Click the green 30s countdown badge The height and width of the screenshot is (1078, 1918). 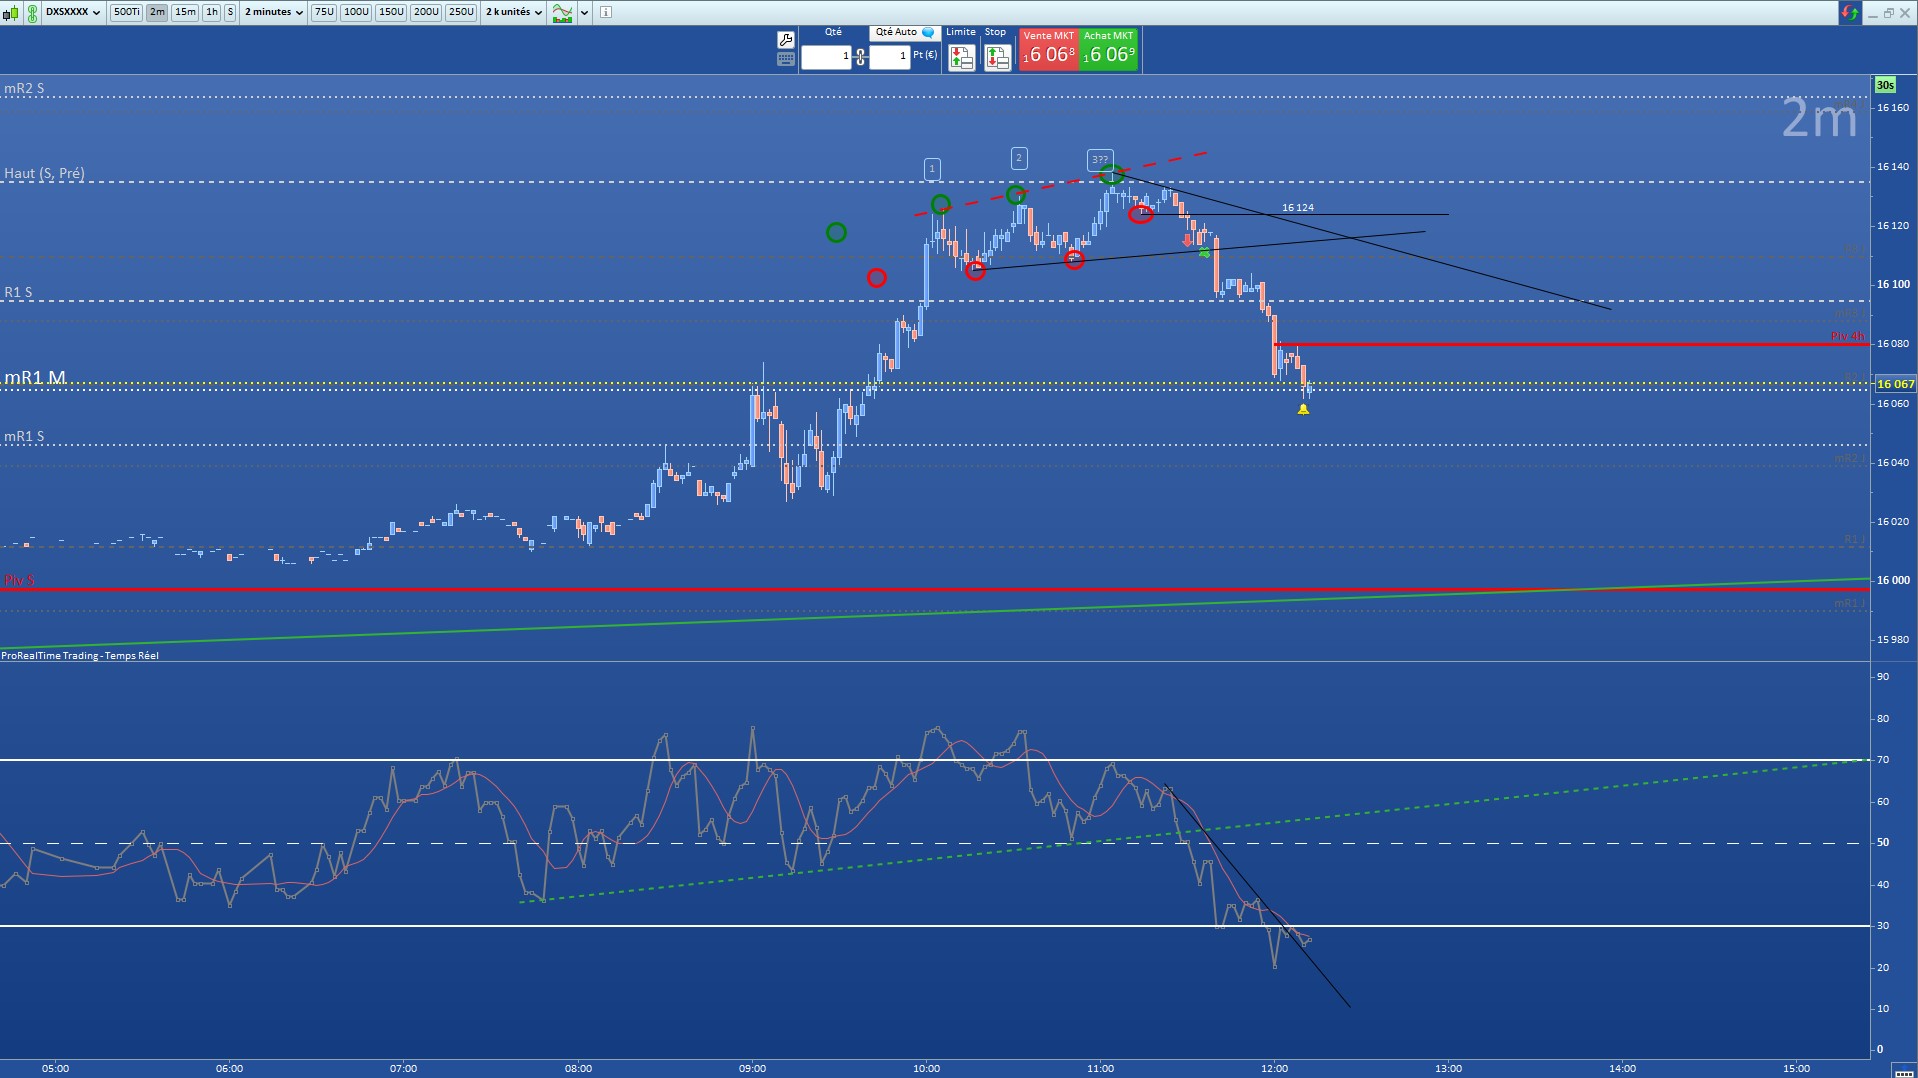[x=1885, y=86]
